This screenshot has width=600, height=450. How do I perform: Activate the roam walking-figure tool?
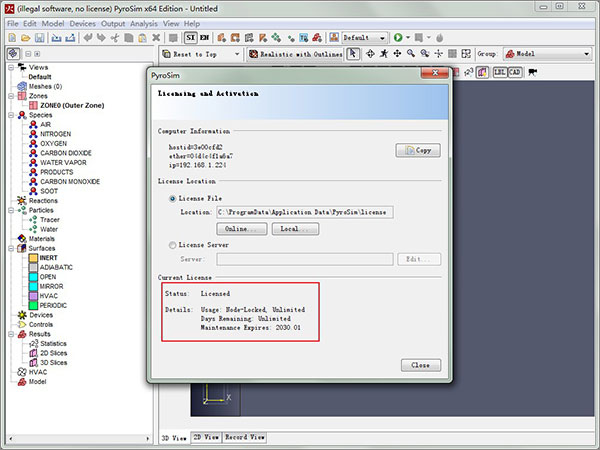tap(384, 54)
